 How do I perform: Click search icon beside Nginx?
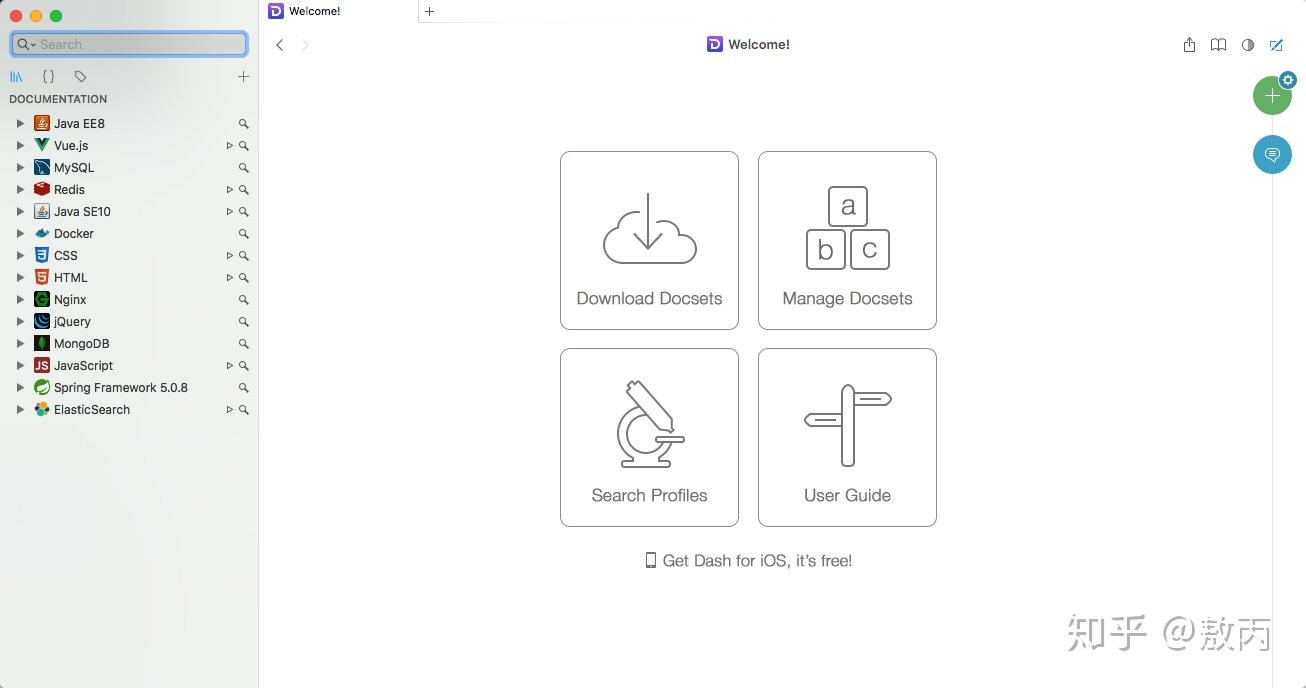click(243, 300)
